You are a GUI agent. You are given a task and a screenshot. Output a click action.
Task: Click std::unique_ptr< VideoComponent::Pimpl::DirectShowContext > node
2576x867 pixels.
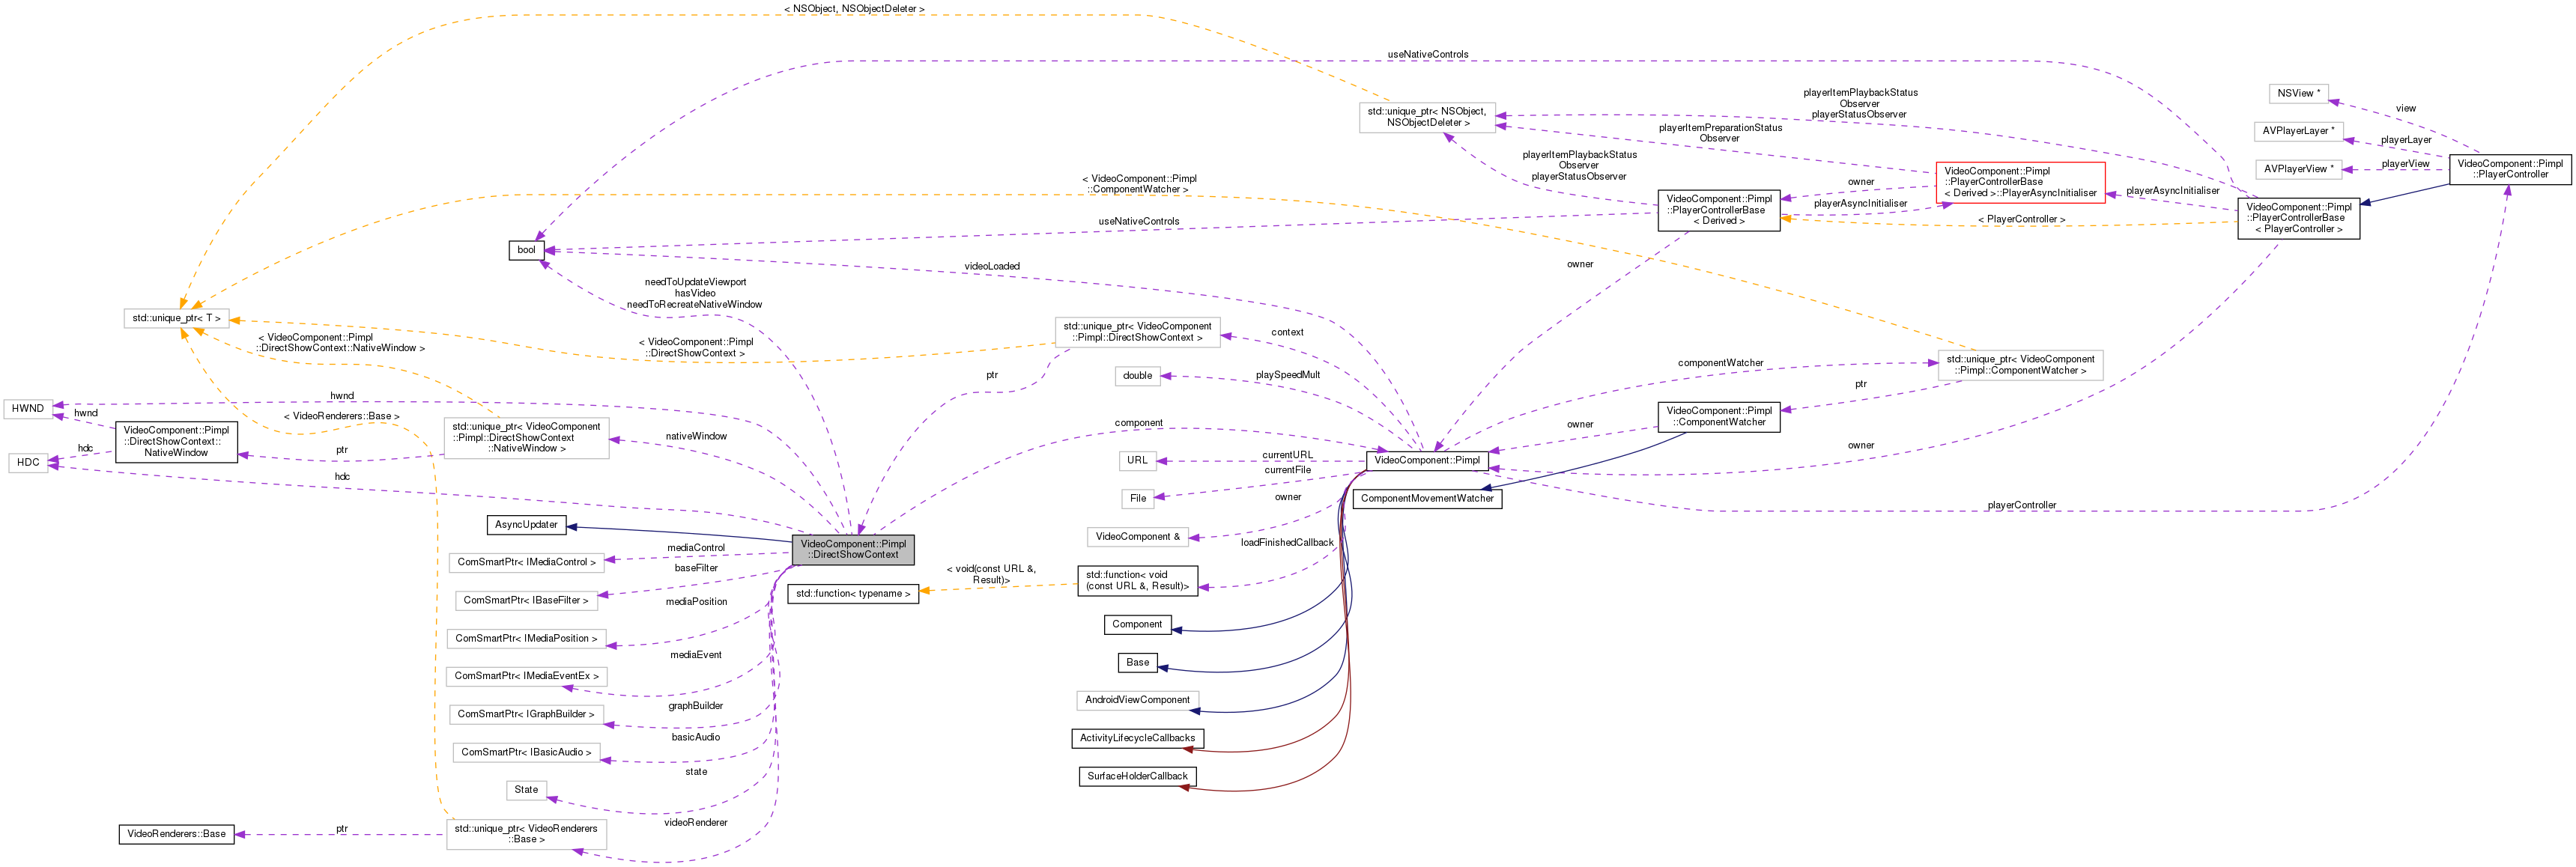pyautogui.click(x=1137, y=332)
